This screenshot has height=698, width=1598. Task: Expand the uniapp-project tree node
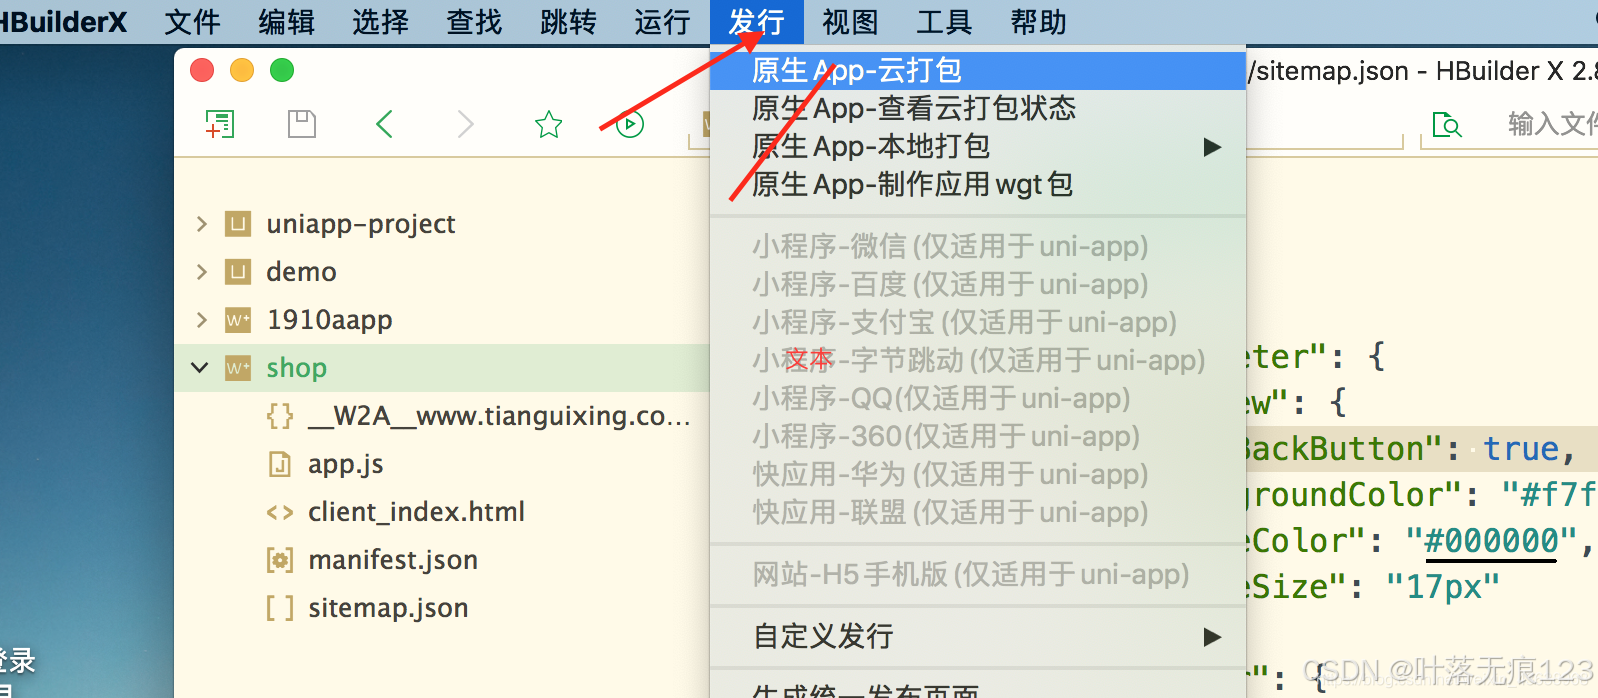click(x=201, y=223)
